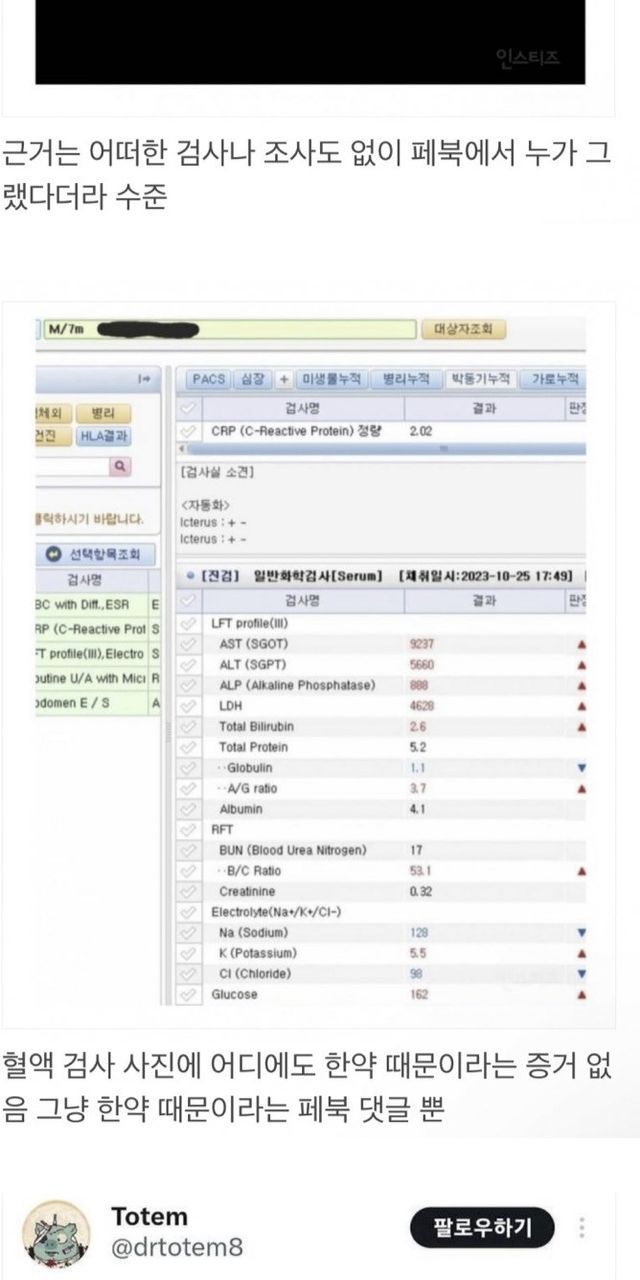
Task: Collapse the RFT group row
Action: click(187, 830)
